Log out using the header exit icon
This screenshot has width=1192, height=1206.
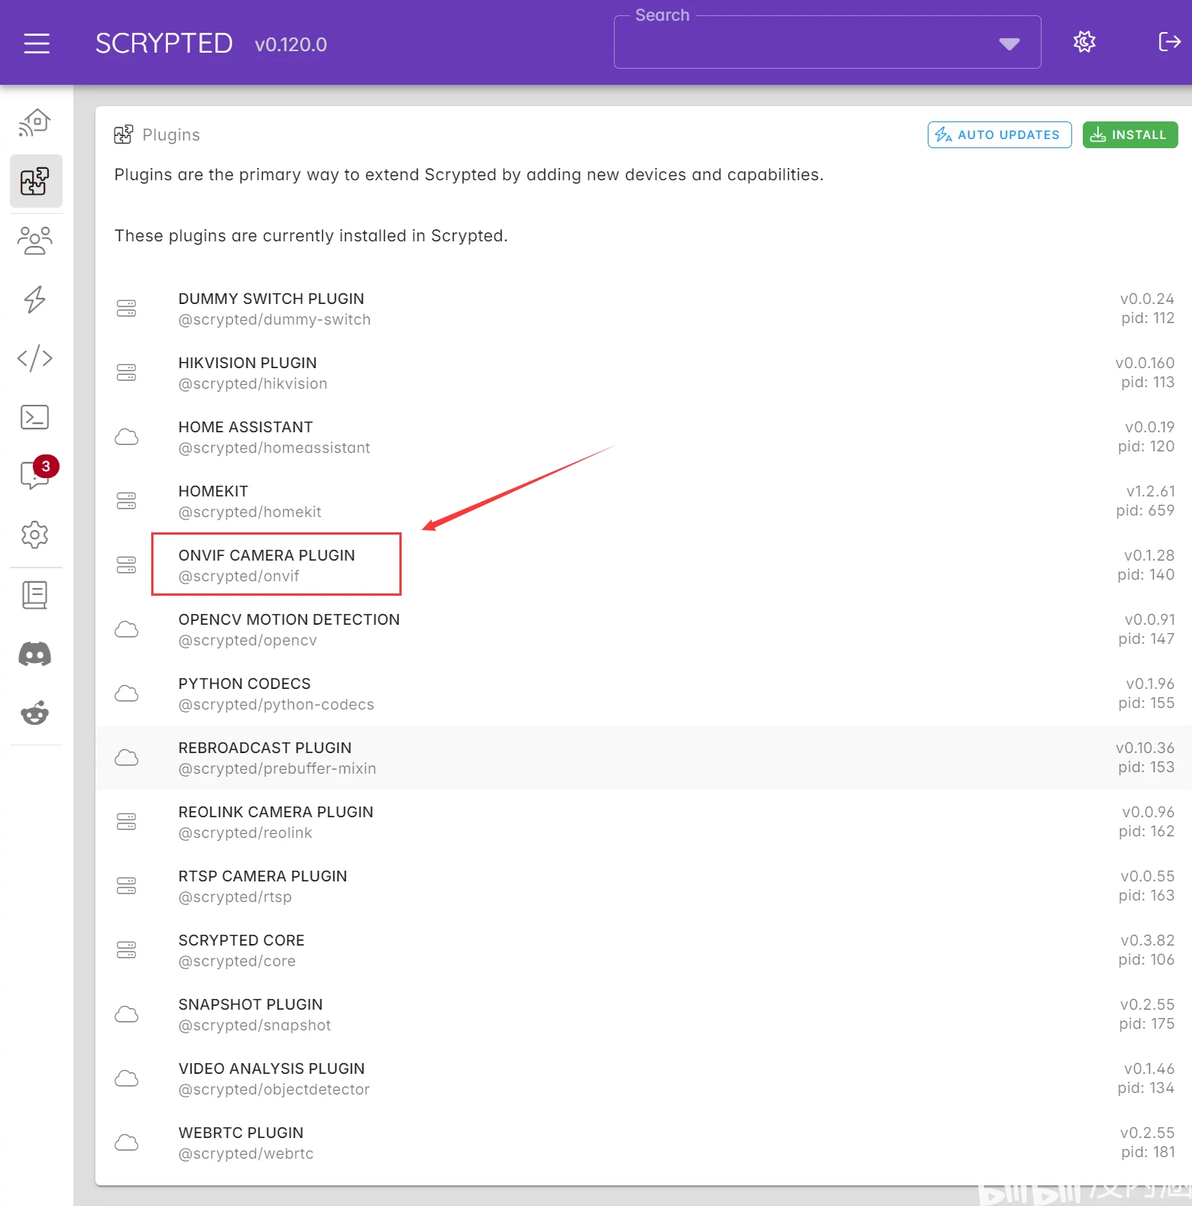coord(1169,42)
